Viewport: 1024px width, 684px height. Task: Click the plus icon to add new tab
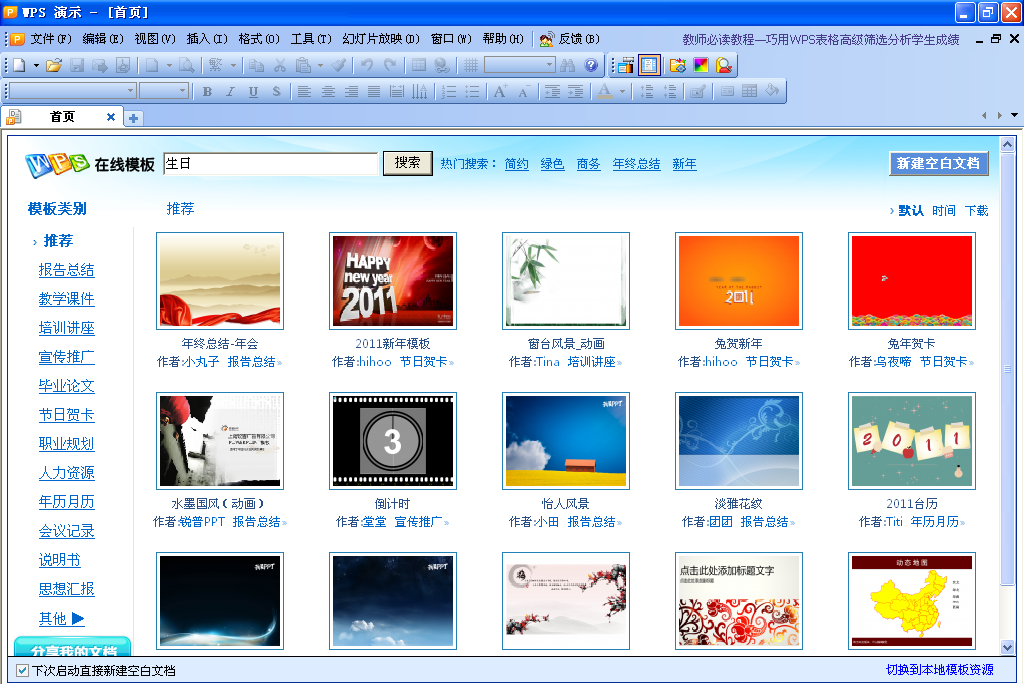click(133, 118)
